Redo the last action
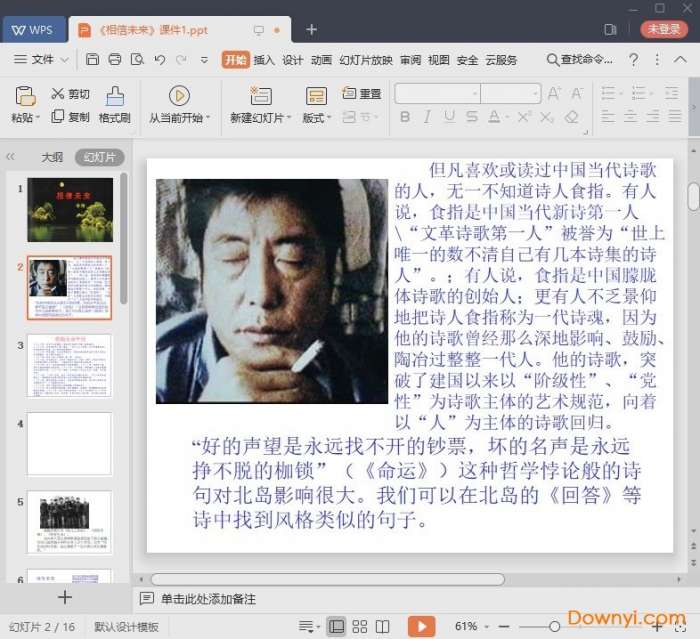This screenshot has width=700, height=639. [181, 59]
